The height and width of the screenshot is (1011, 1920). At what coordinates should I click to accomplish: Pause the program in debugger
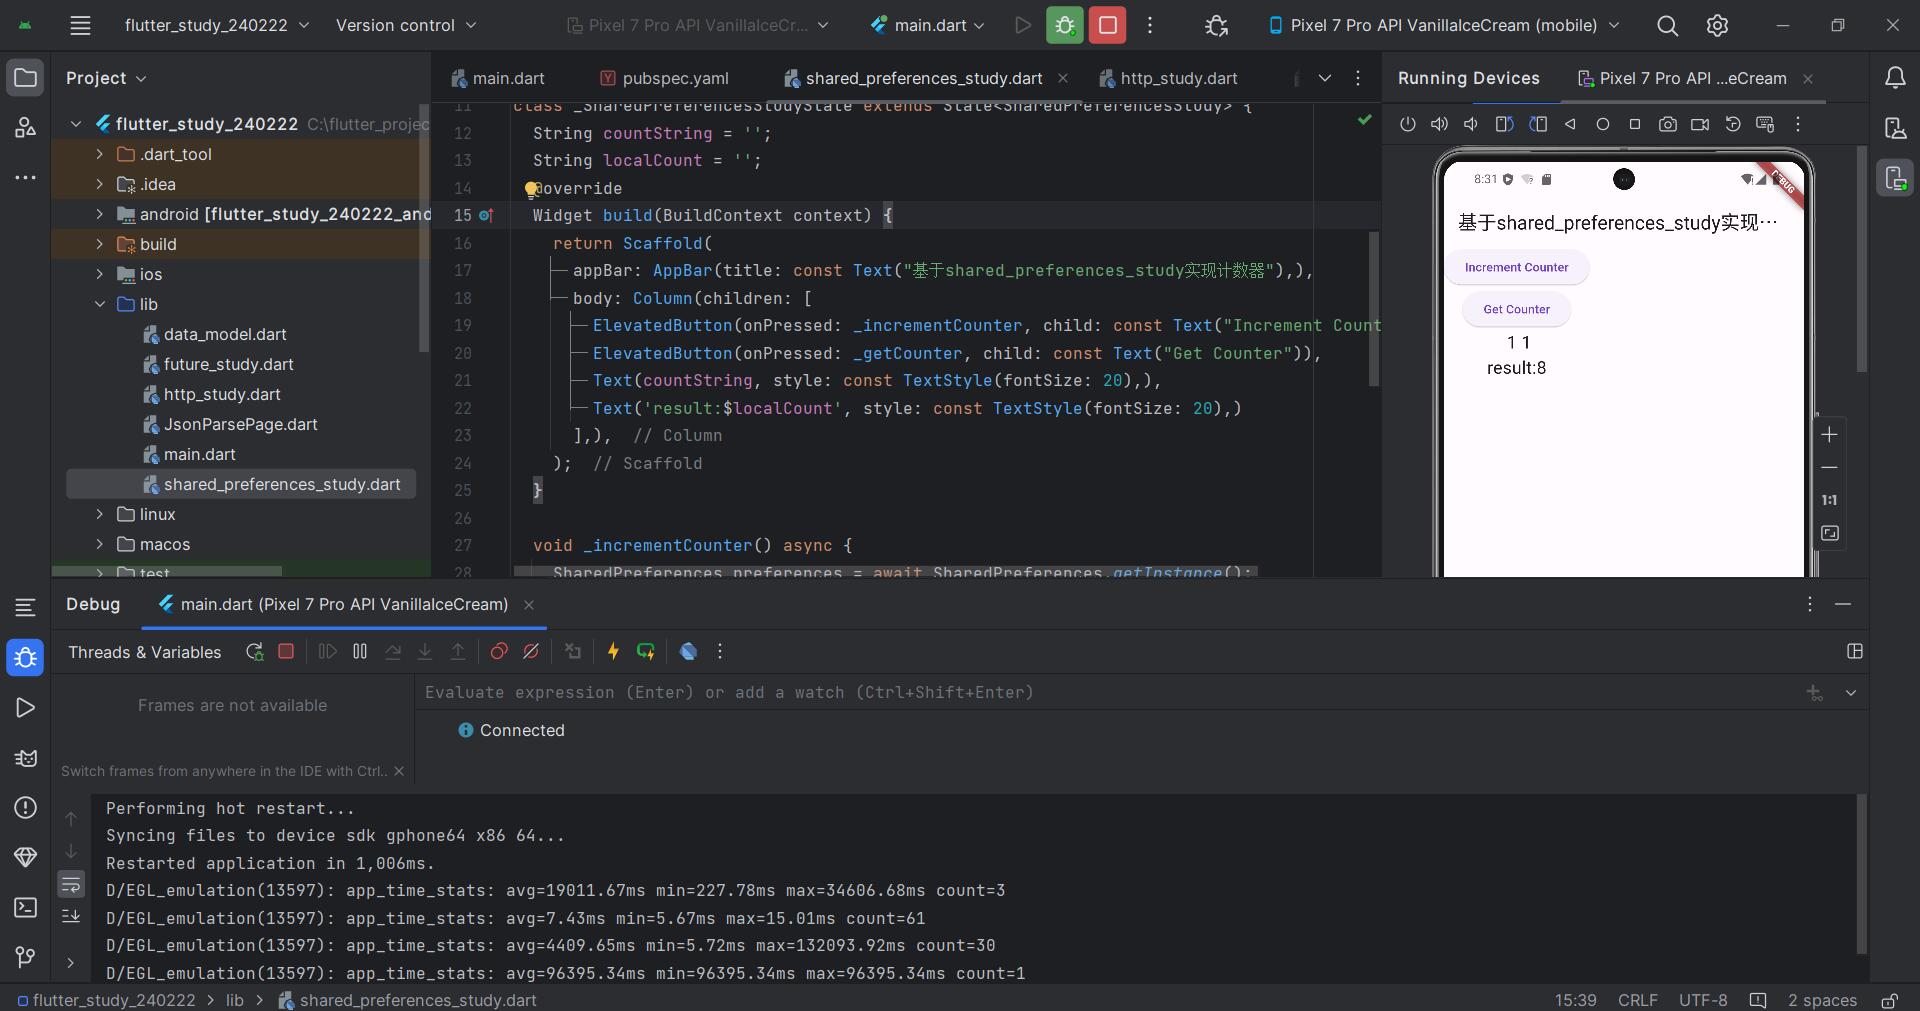coord(360,651)
